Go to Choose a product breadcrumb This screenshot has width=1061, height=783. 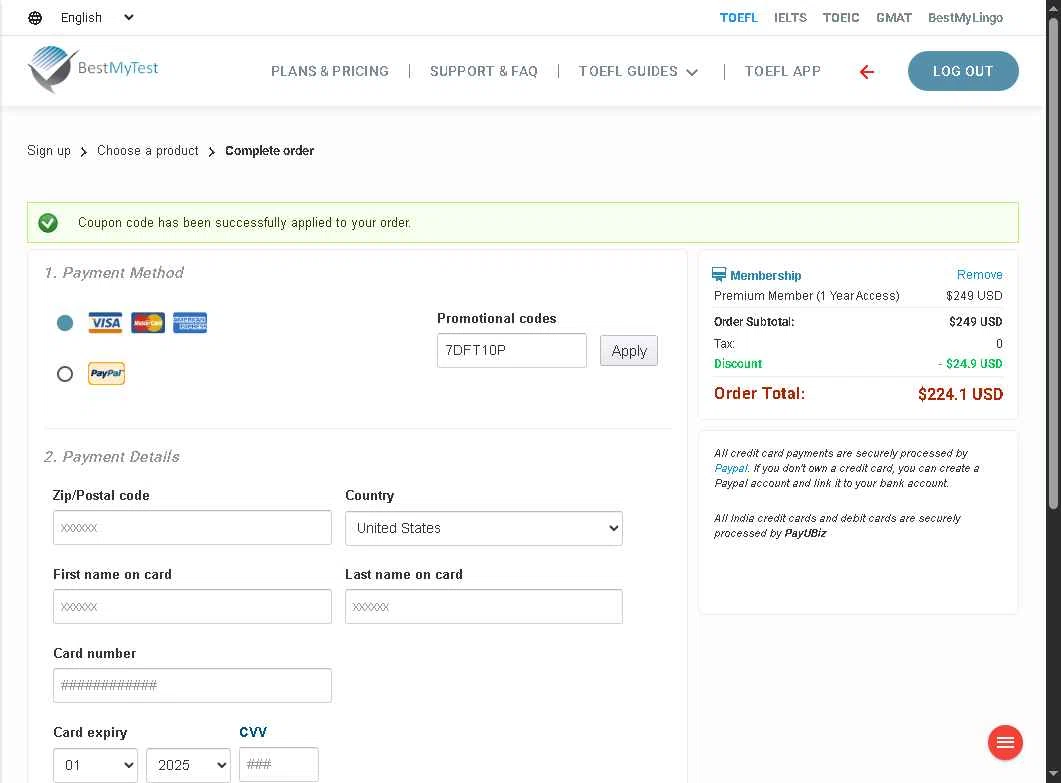(148, 151)
